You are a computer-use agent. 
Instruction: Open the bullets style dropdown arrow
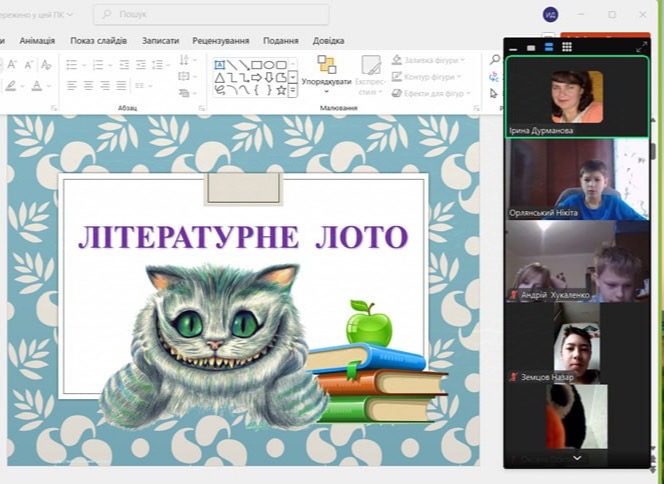[84, 65]
